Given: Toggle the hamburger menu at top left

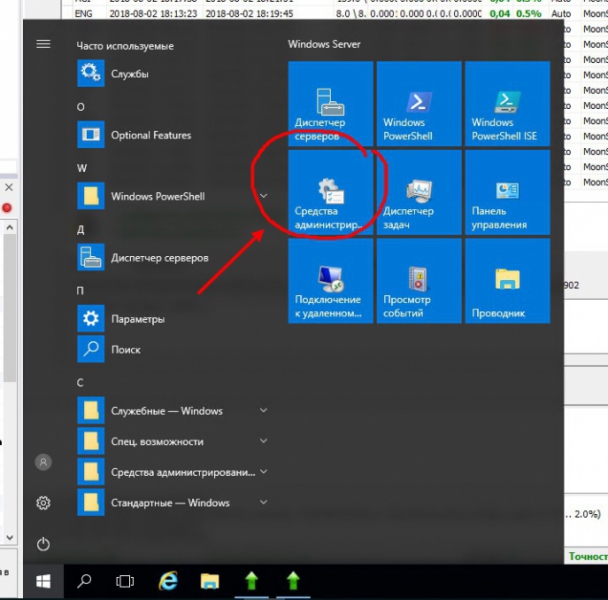Looking at the screenshot, I should [43, 44].
